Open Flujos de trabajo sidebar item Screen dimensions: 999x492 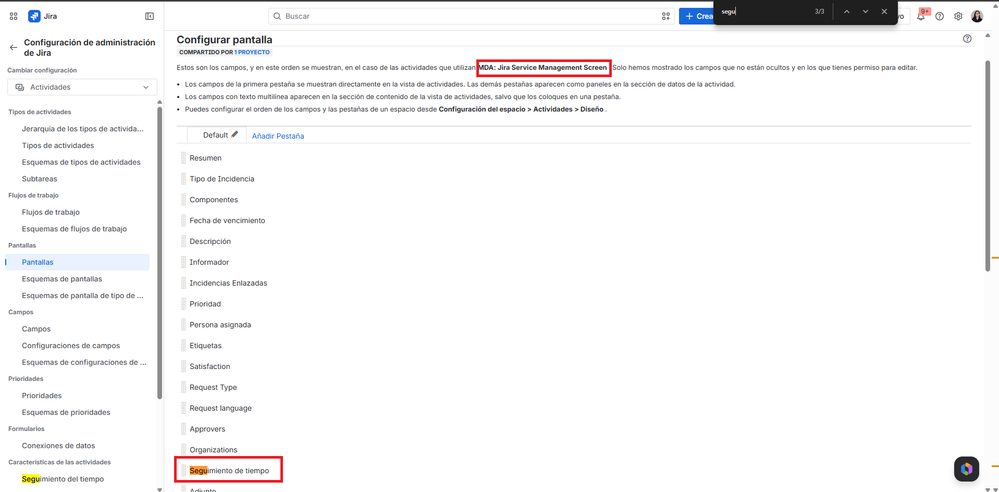pos(50,212)
